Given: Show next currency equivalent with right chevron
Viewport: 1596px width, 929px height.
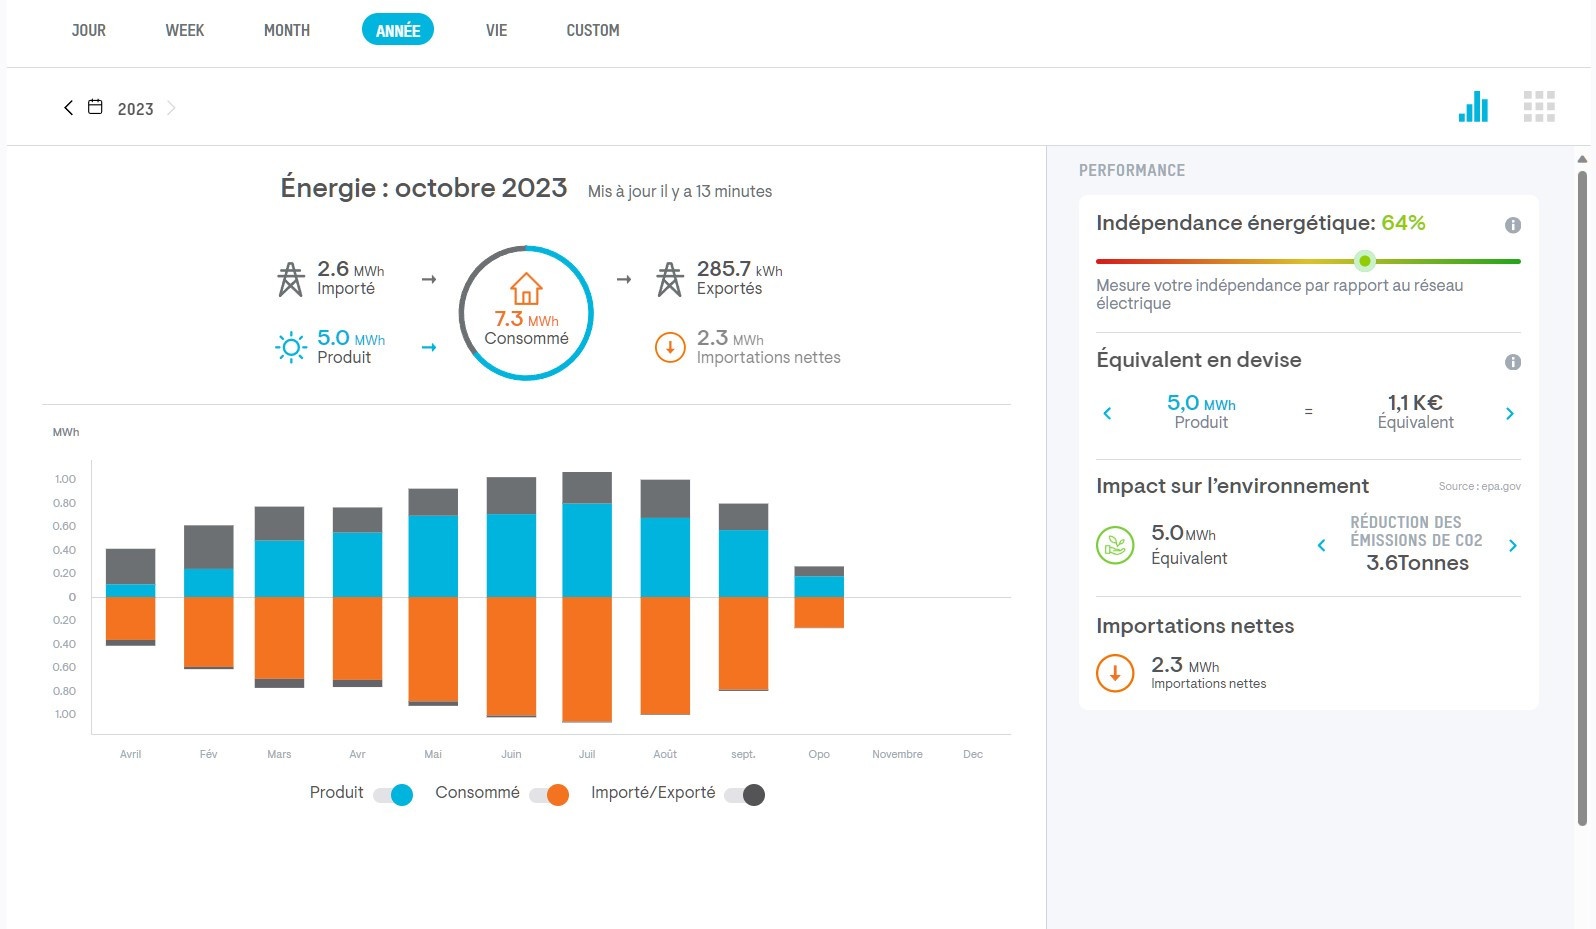Looking at the screenshot, I should click(1510, 413).
